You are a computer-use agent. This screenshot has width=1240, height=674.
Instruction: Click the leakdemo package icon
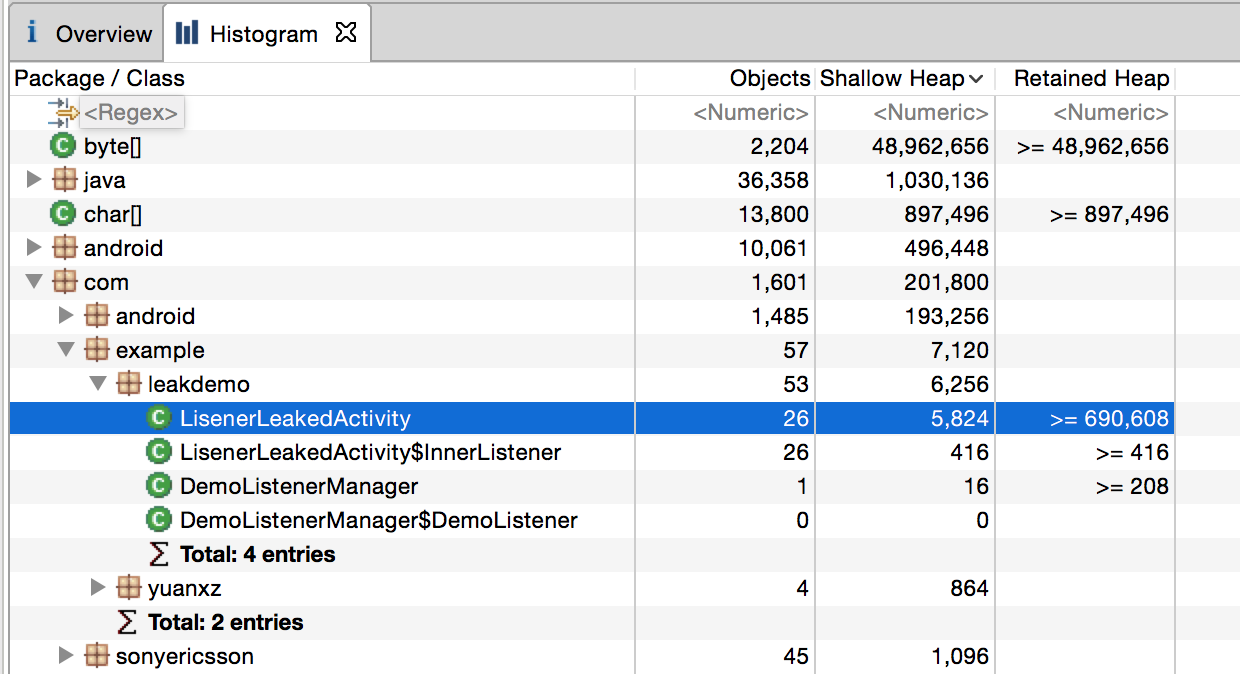click(129, 384)
